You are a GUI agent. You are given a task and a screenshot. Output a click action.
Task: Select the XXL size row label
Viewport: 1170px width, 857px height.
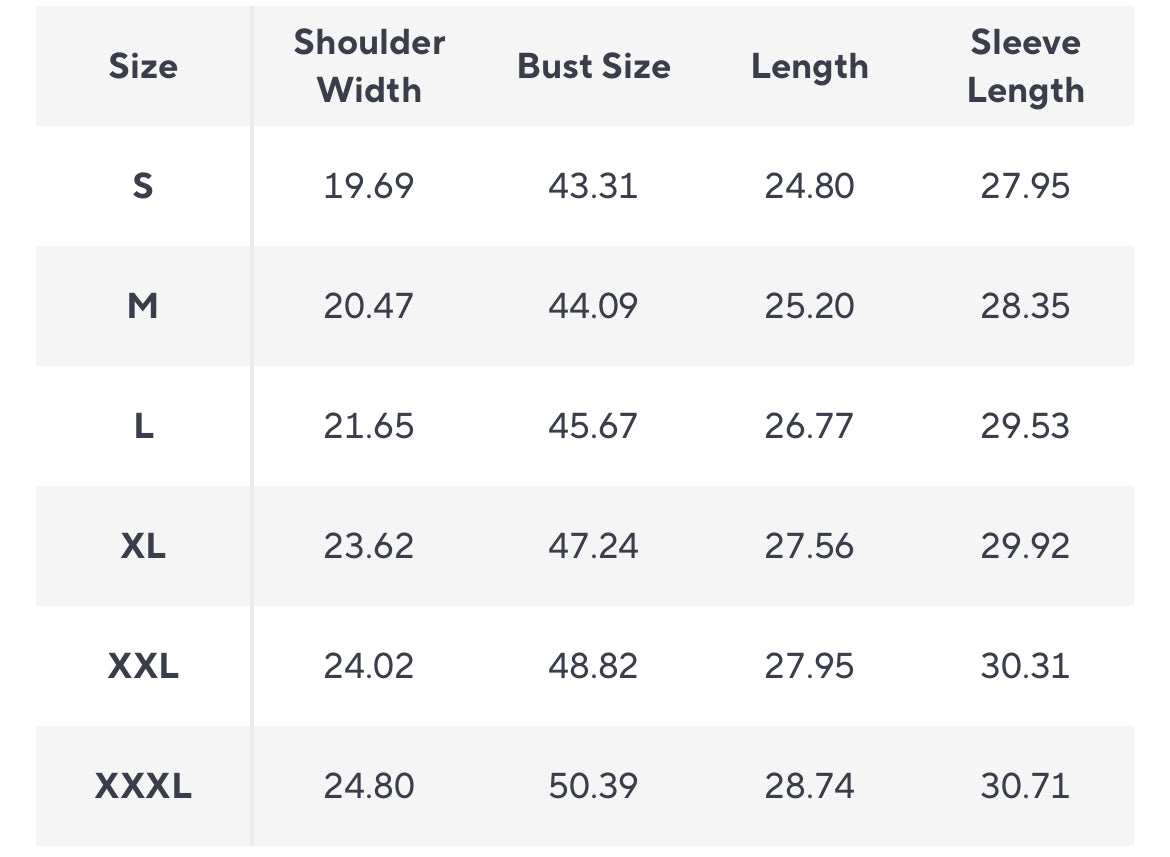(143, 666)
